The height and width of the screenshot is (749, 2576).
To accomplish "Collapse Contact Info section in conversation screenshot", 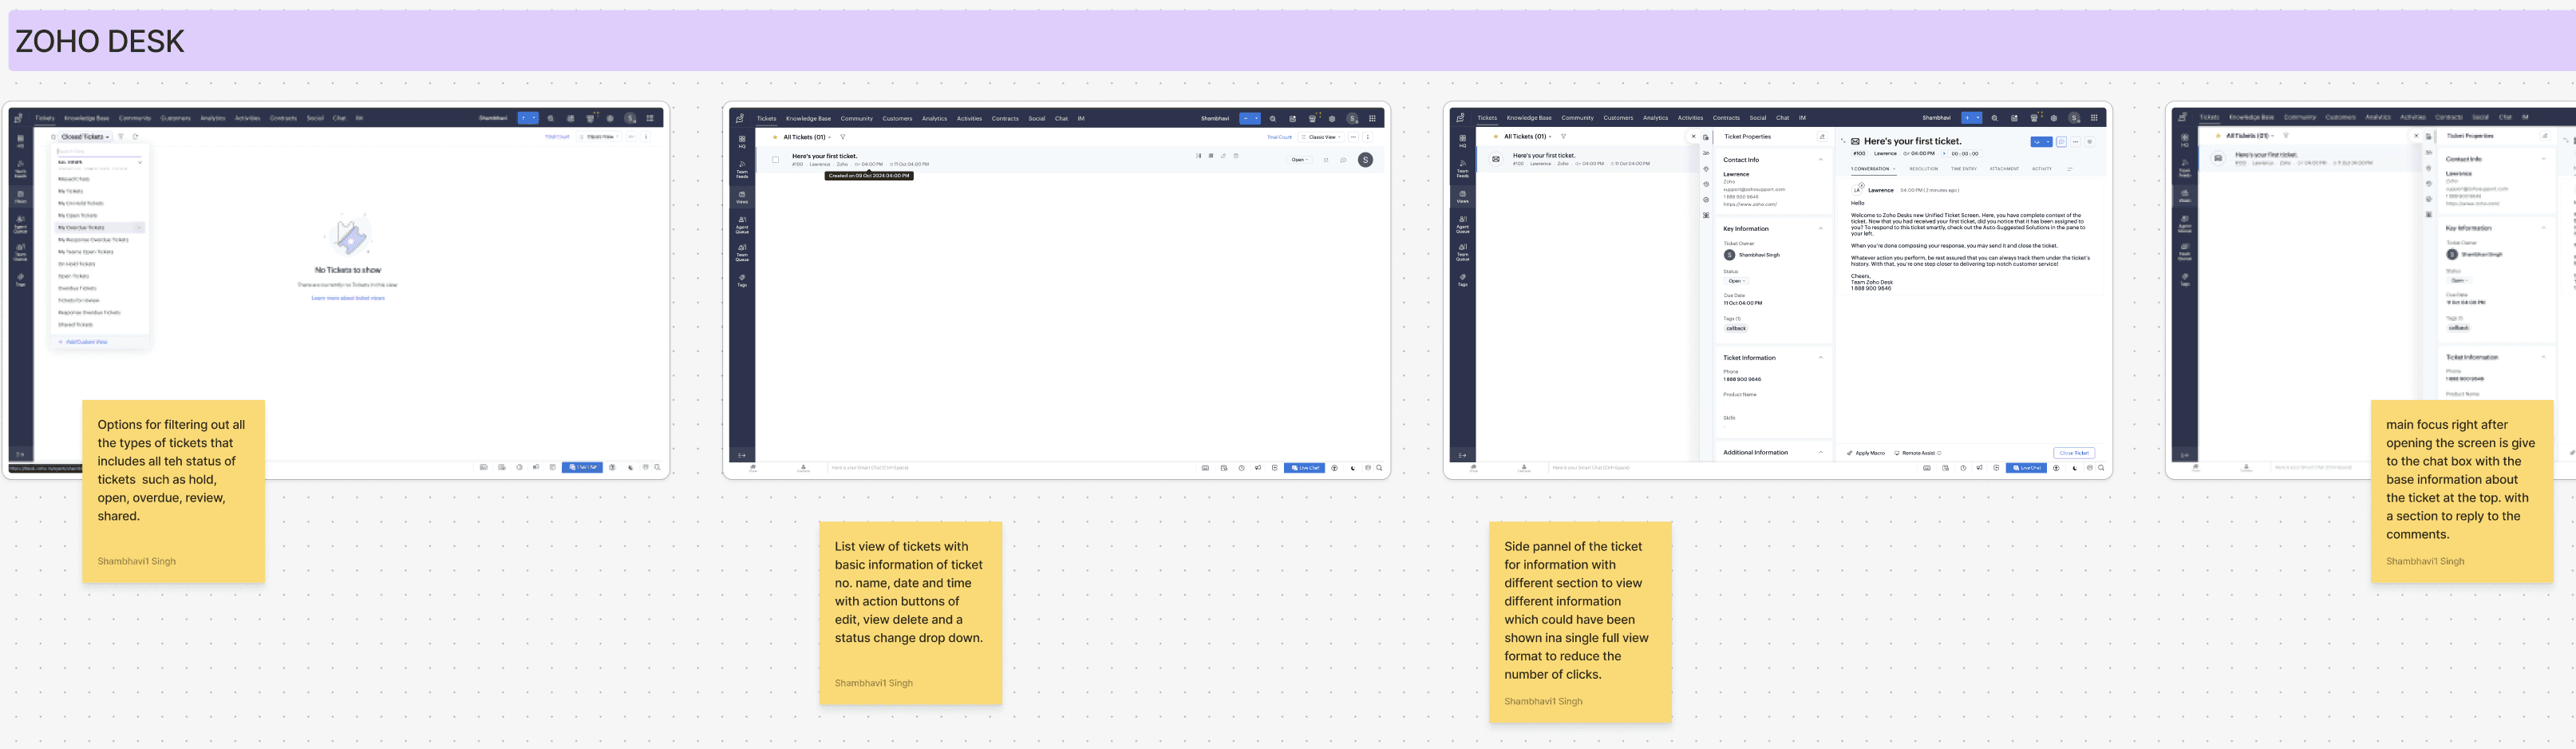I will 1820,160.
